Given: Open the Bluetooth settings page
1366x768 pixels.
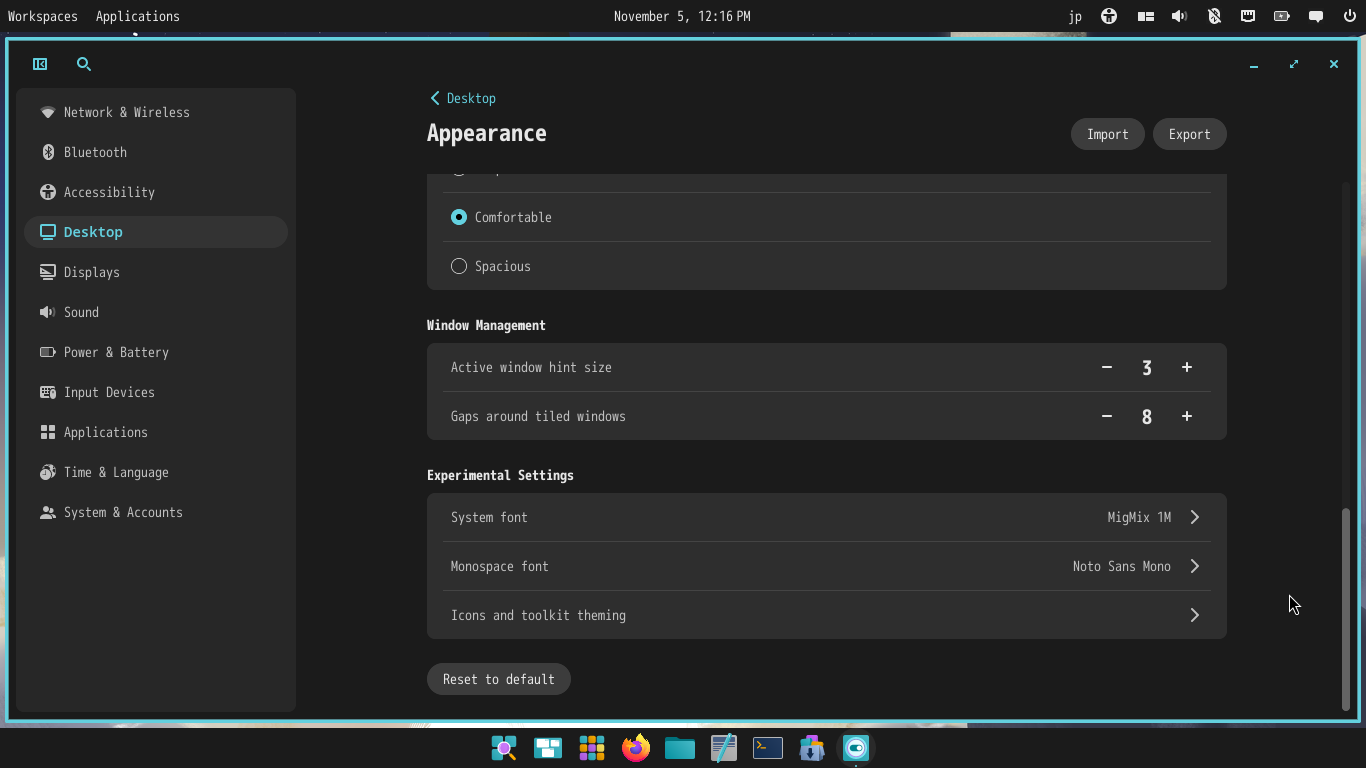Looking at the screenshot, I should 156,152.
